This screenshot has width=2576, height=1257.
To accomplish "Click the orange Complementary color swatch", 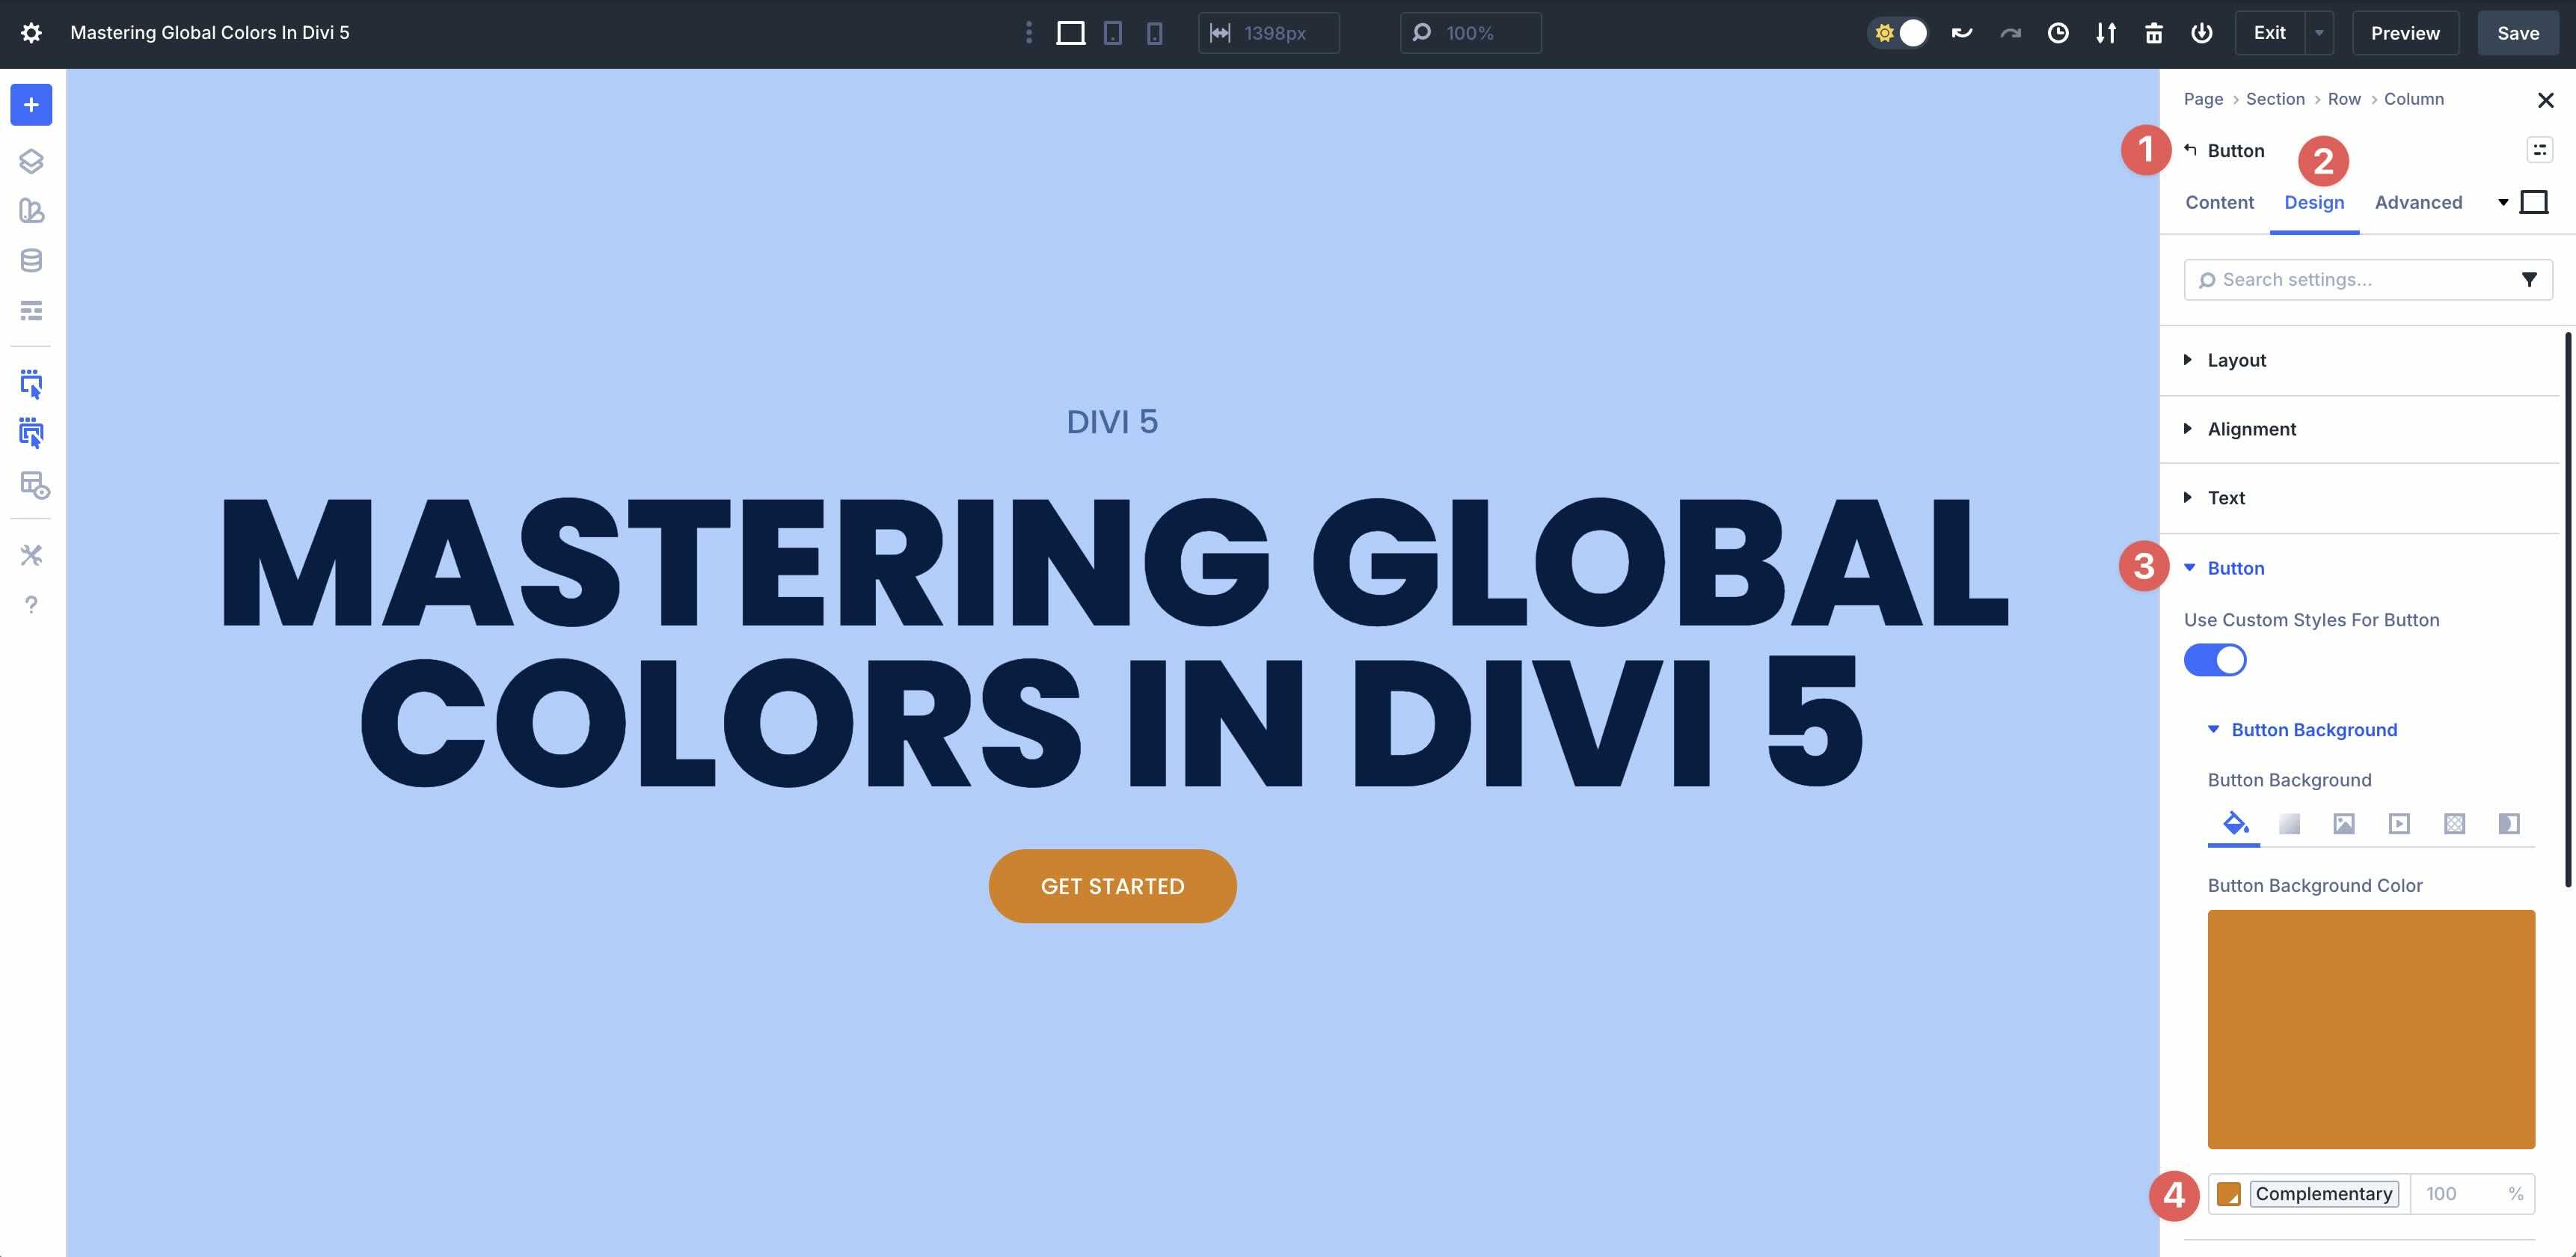I will [x=2230, y=1193].
